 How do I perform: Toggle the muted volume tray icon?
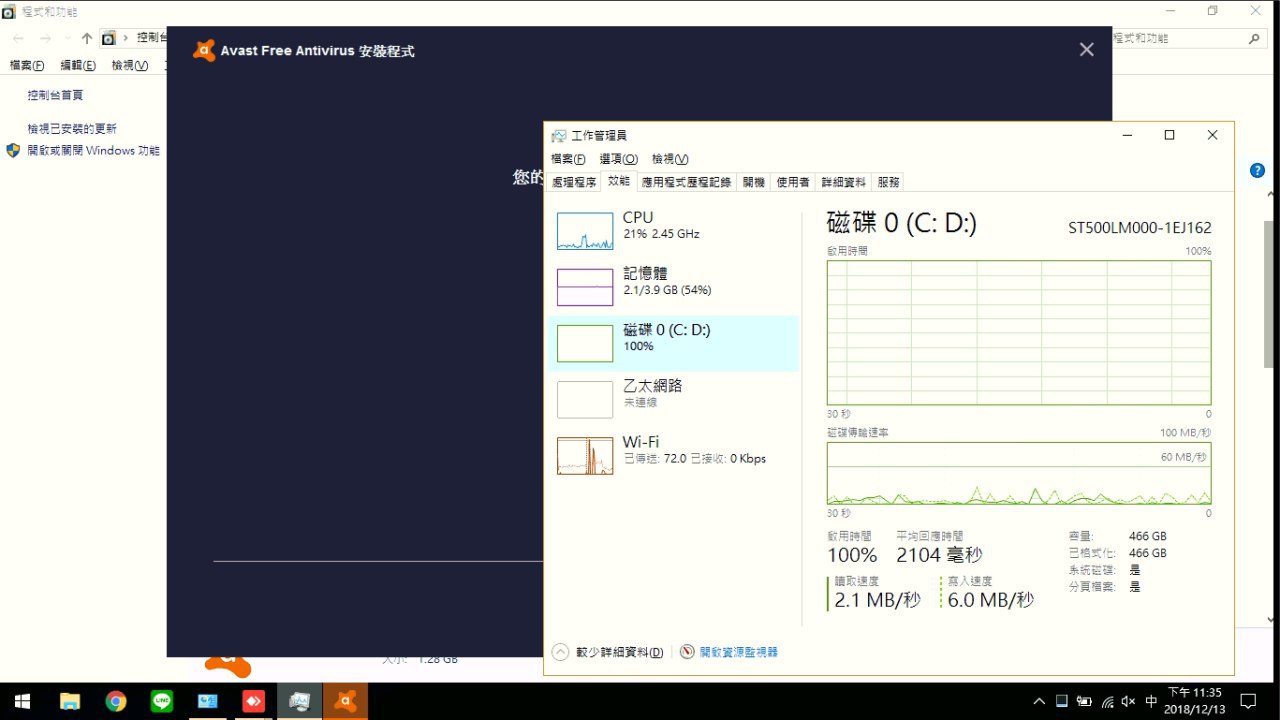coord(1128,701)
